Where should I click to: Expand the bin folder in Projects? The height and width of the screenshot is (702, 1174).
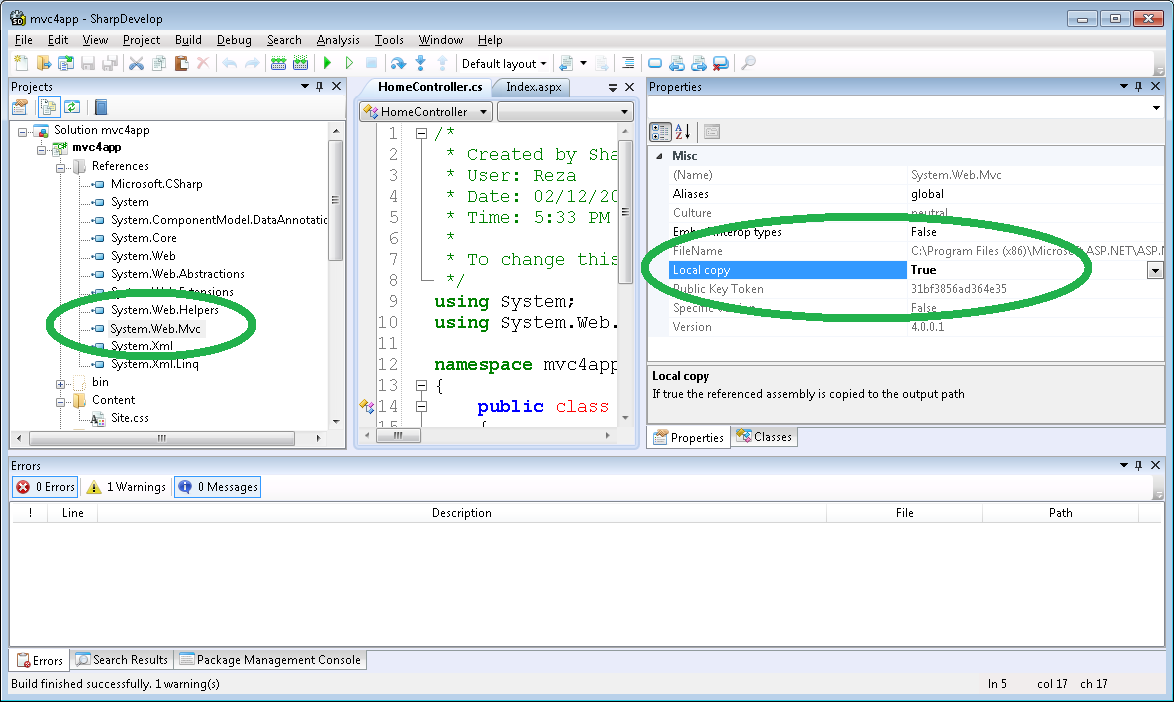point(62,382)
